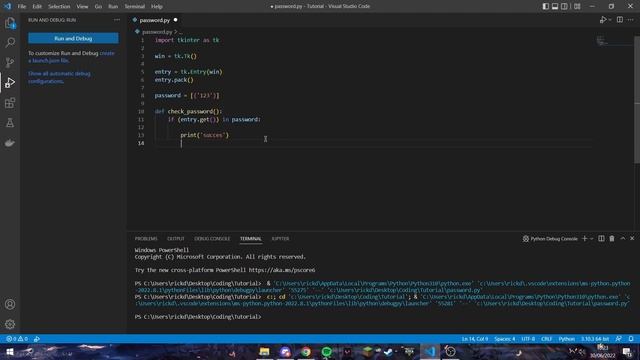640x360 pixels.
Task: Switch to the Problems panel tab
Action: tap(146, 238)
